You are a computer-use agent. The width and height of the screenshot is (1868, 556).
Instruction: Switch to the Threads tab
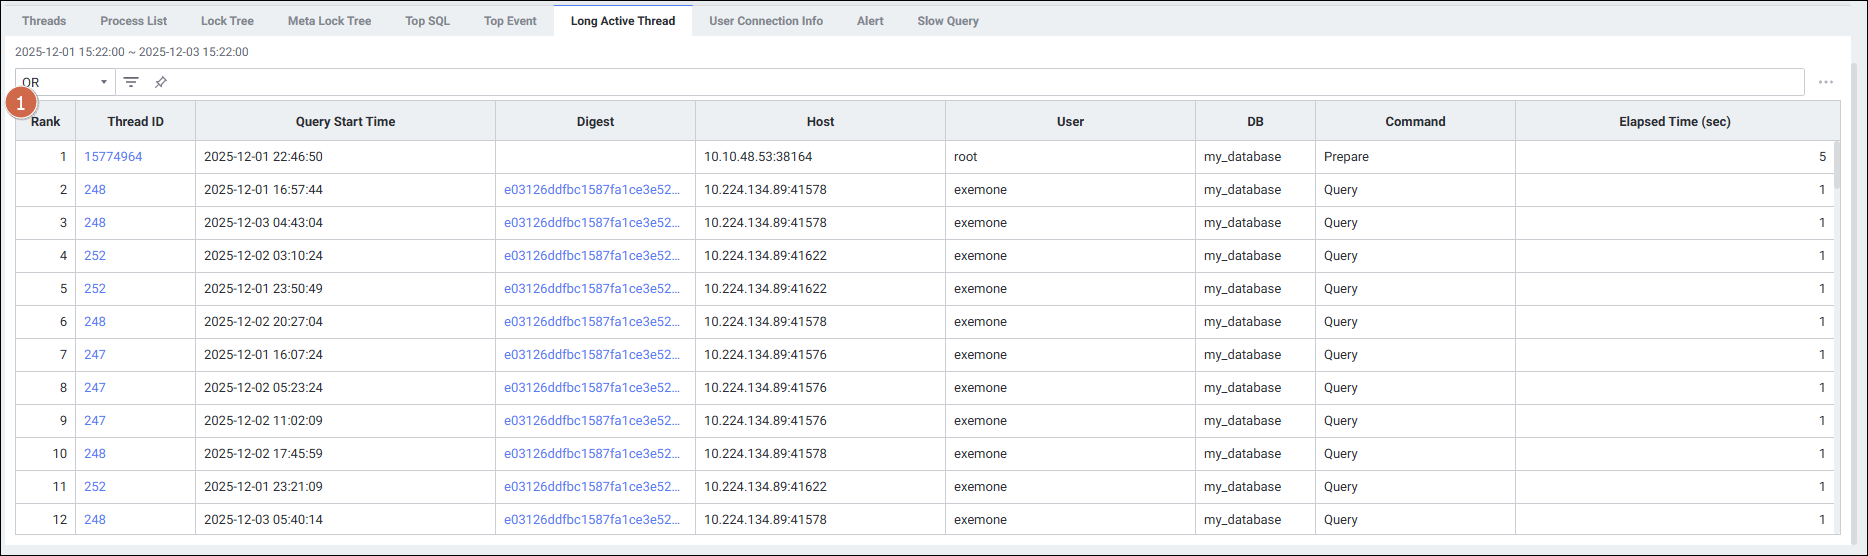click(44, 21)
